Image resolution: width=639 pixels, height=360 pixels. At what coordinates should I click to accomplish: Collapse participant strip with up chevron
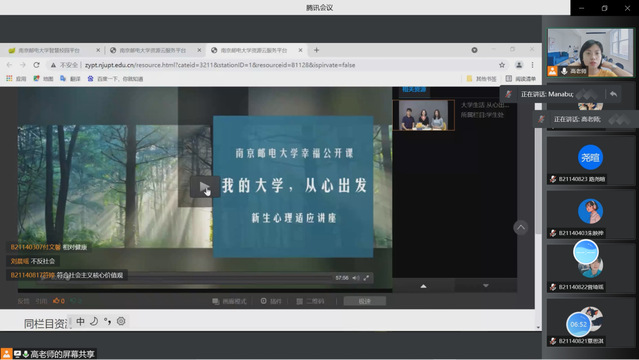click(x=521, y=227)
